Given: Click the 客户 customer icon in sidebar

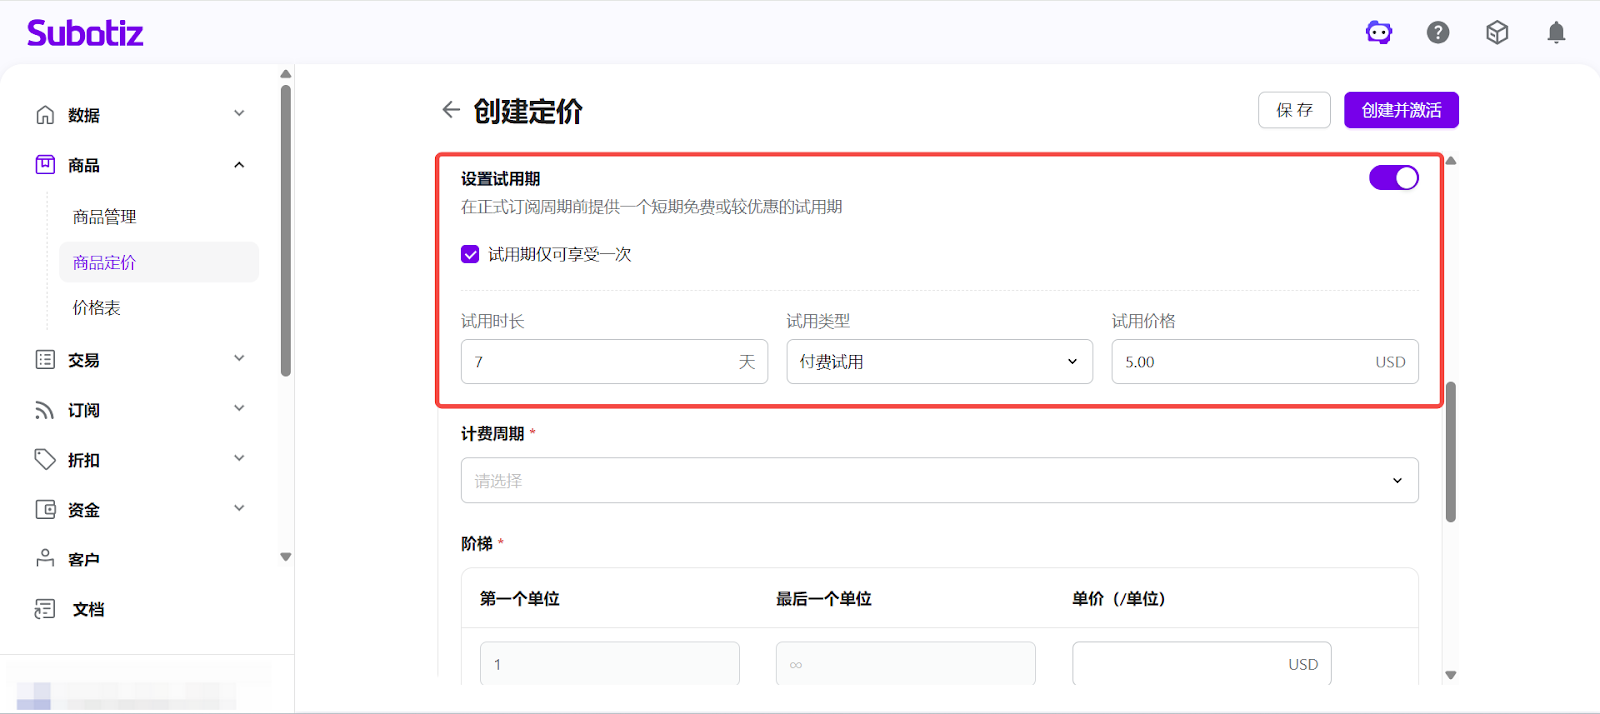Looking at the screenshot, I should click(x=45, y=559).
